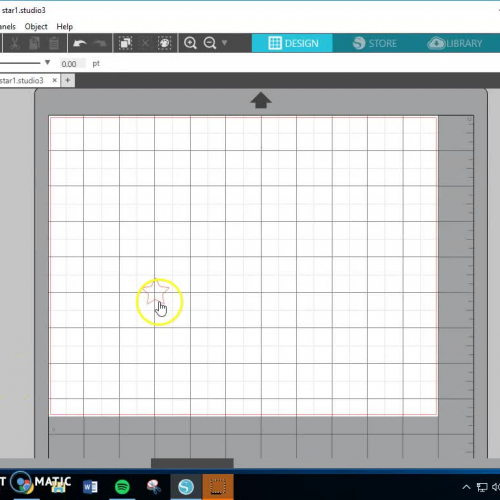The image size is (500, 500).
Task: Open the Object menu
Action: point(36,26)
